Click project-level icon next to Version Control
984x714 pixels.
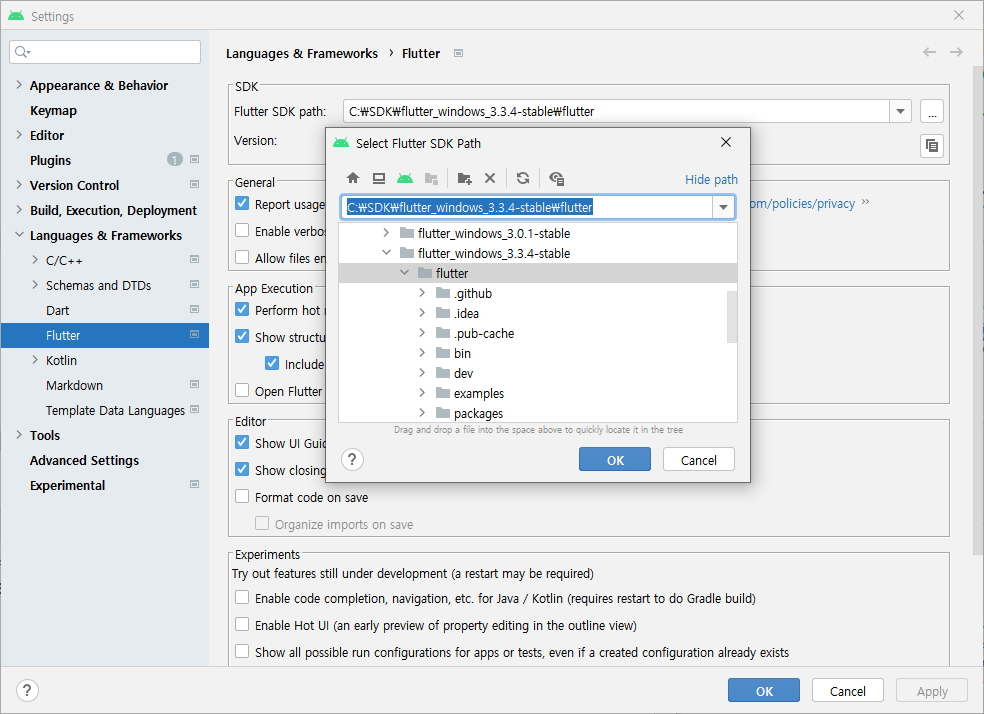[x=195, y=184]
